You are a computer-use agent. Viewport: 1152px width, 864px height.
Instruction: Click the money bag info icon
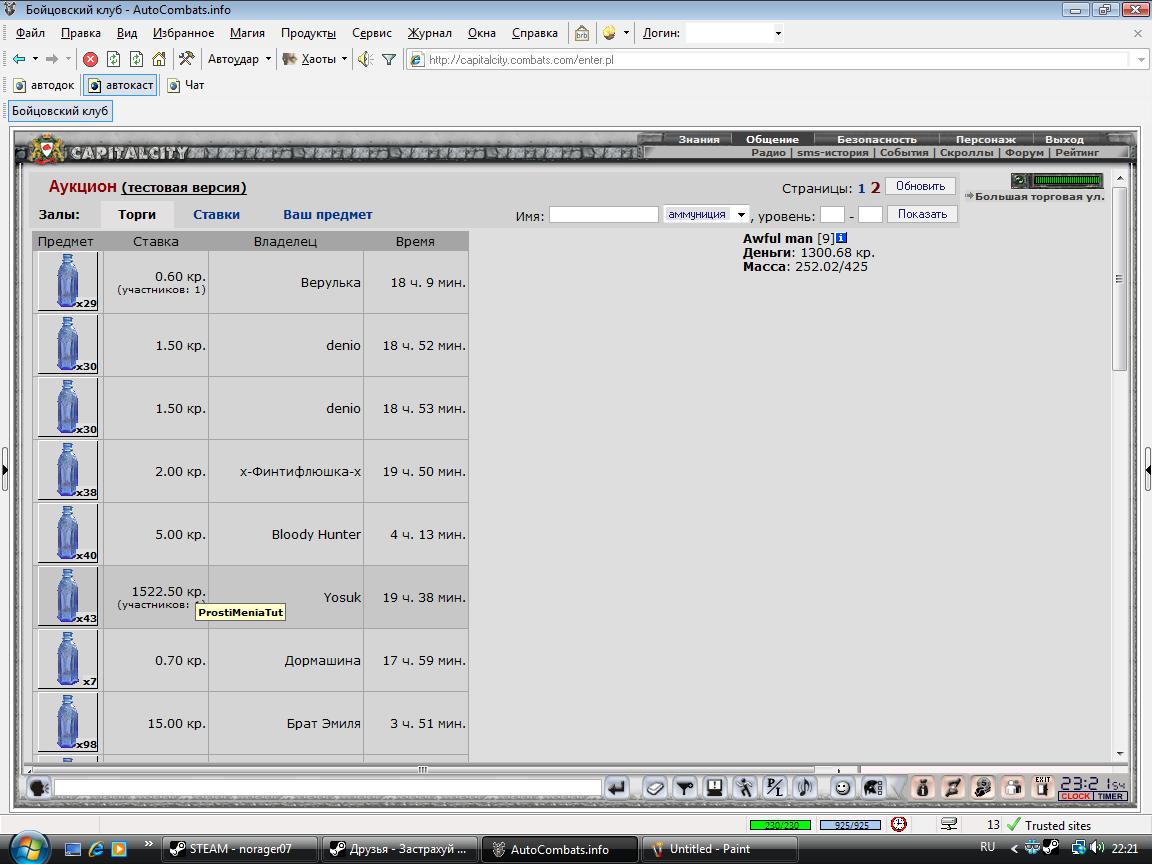point(922,788)
